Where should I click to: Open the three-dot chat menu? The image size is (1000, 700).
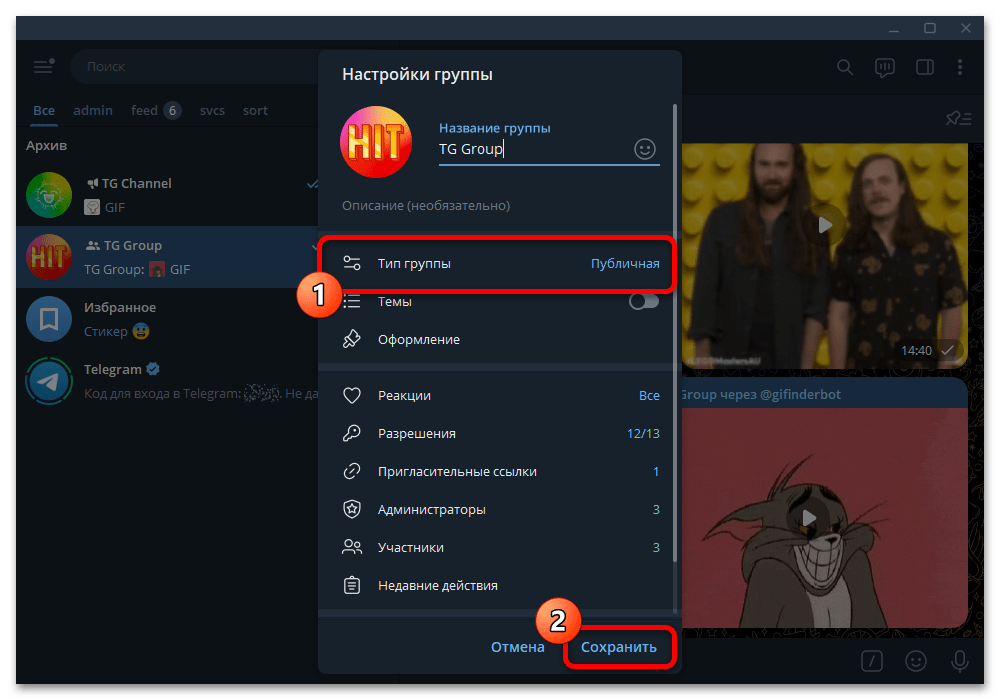960,67
